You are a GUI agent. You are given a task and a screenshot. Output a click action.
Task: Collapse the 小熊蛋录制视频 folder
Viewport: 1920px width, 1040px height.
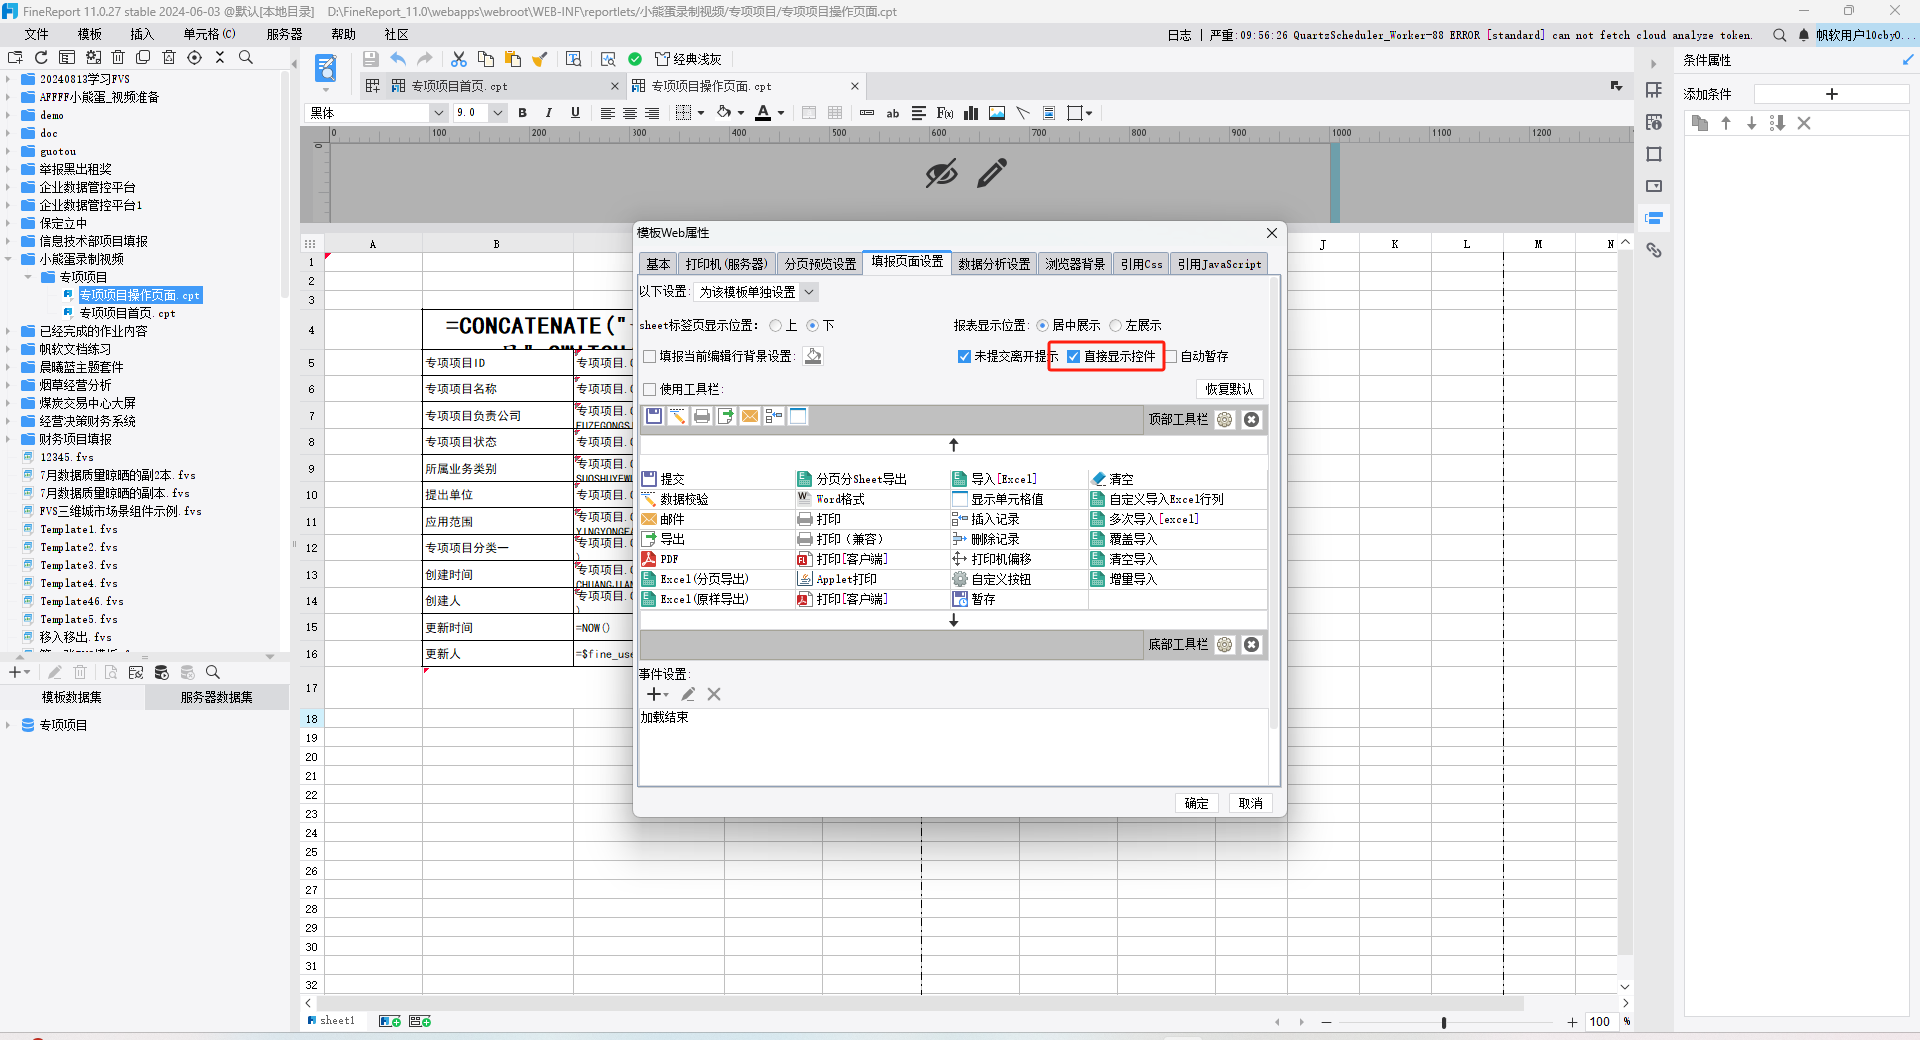point(8,259)
